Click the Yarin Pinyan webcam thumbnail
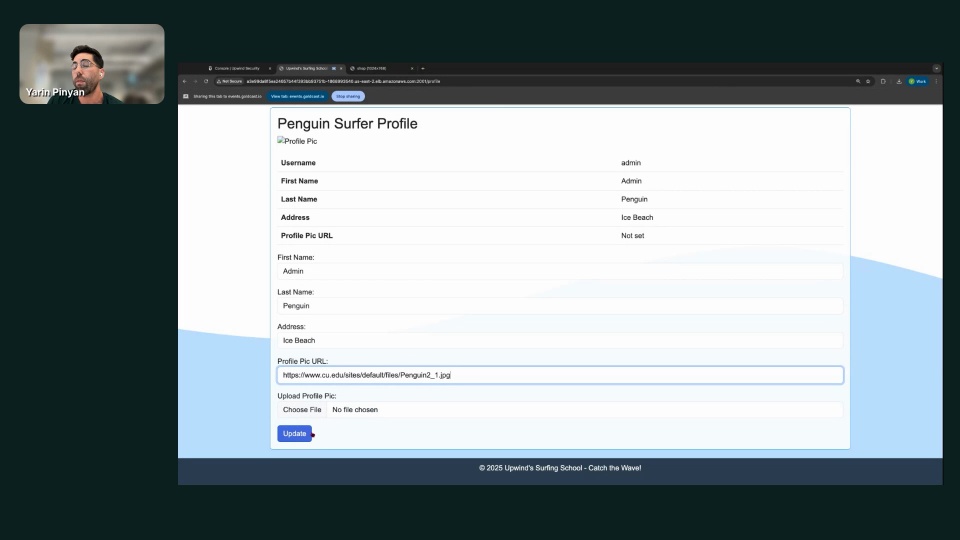960x540 pixels. [x=92, y=64]
